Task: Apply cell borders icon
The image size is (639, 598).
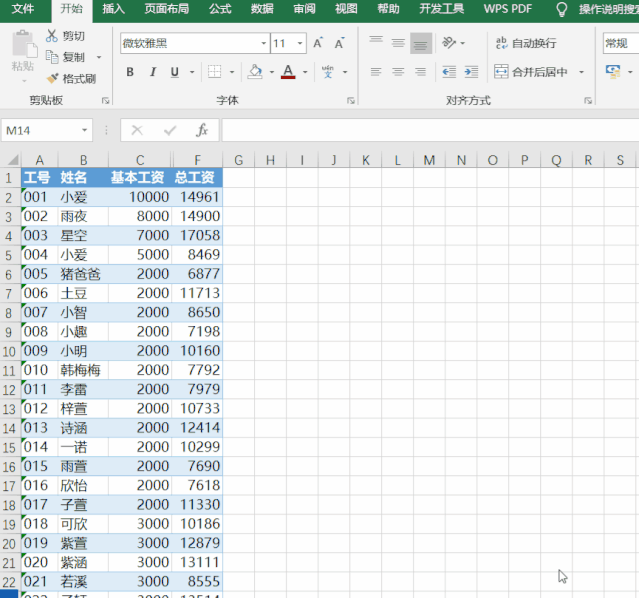Action: click(214, 72)
